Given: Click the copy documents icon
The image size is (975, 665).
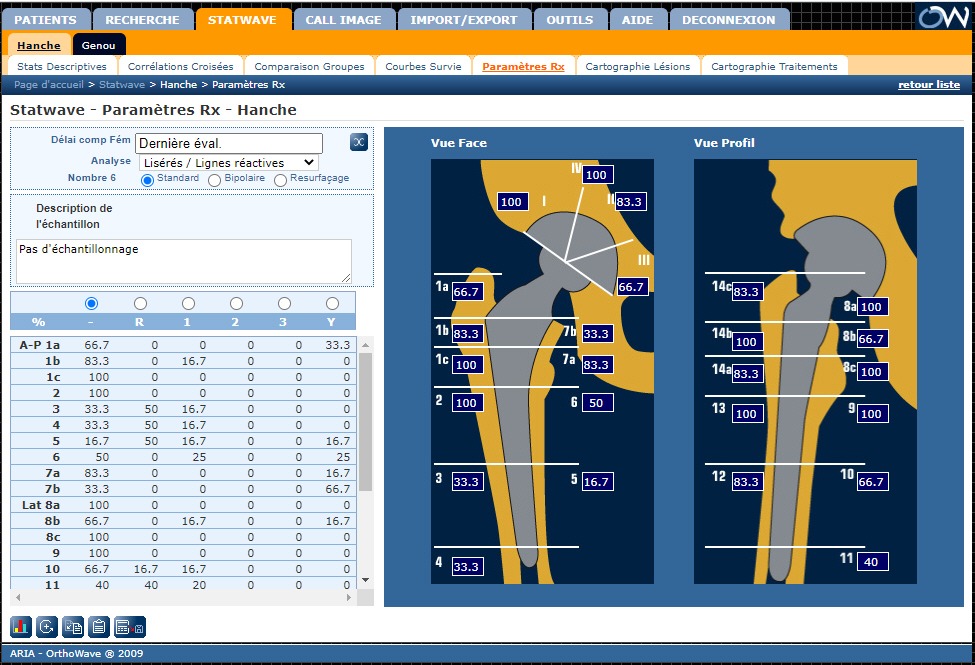Looking at the screenshot, I should 73,626.
